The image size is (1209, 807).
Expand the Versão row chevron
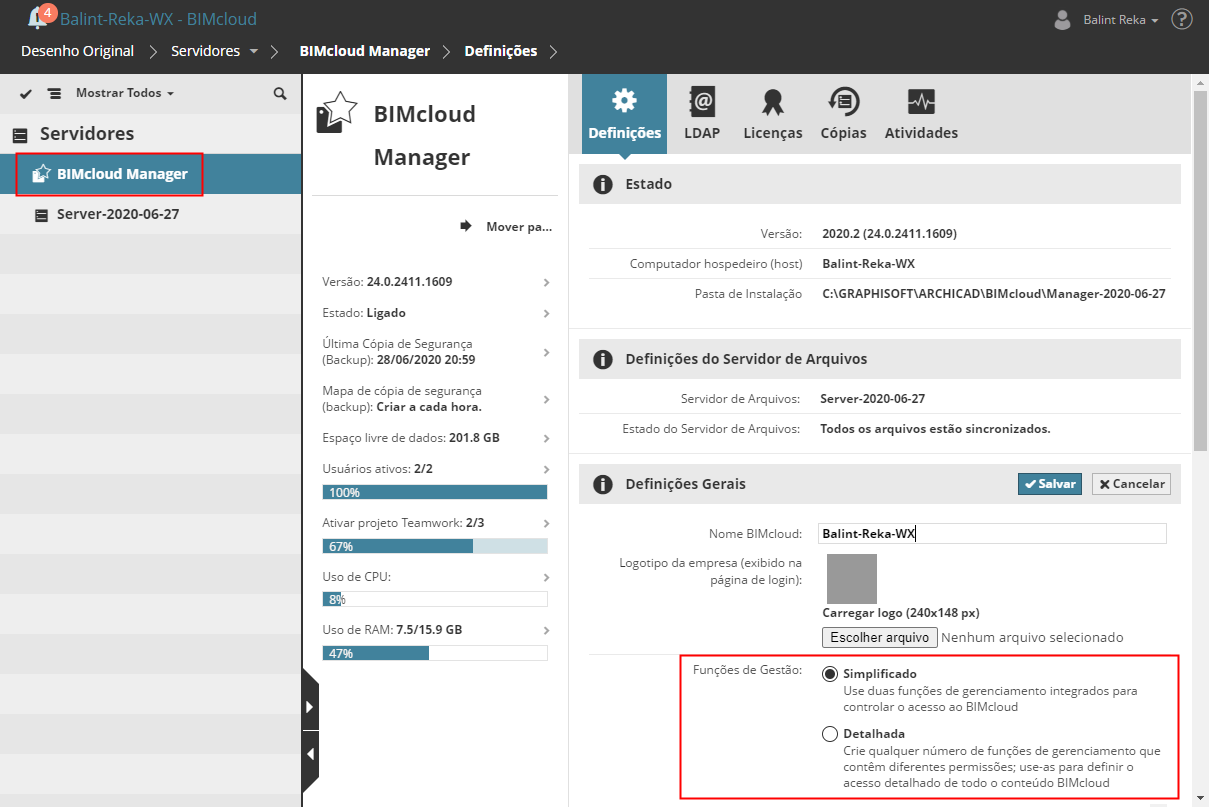(x=546, y=283)
